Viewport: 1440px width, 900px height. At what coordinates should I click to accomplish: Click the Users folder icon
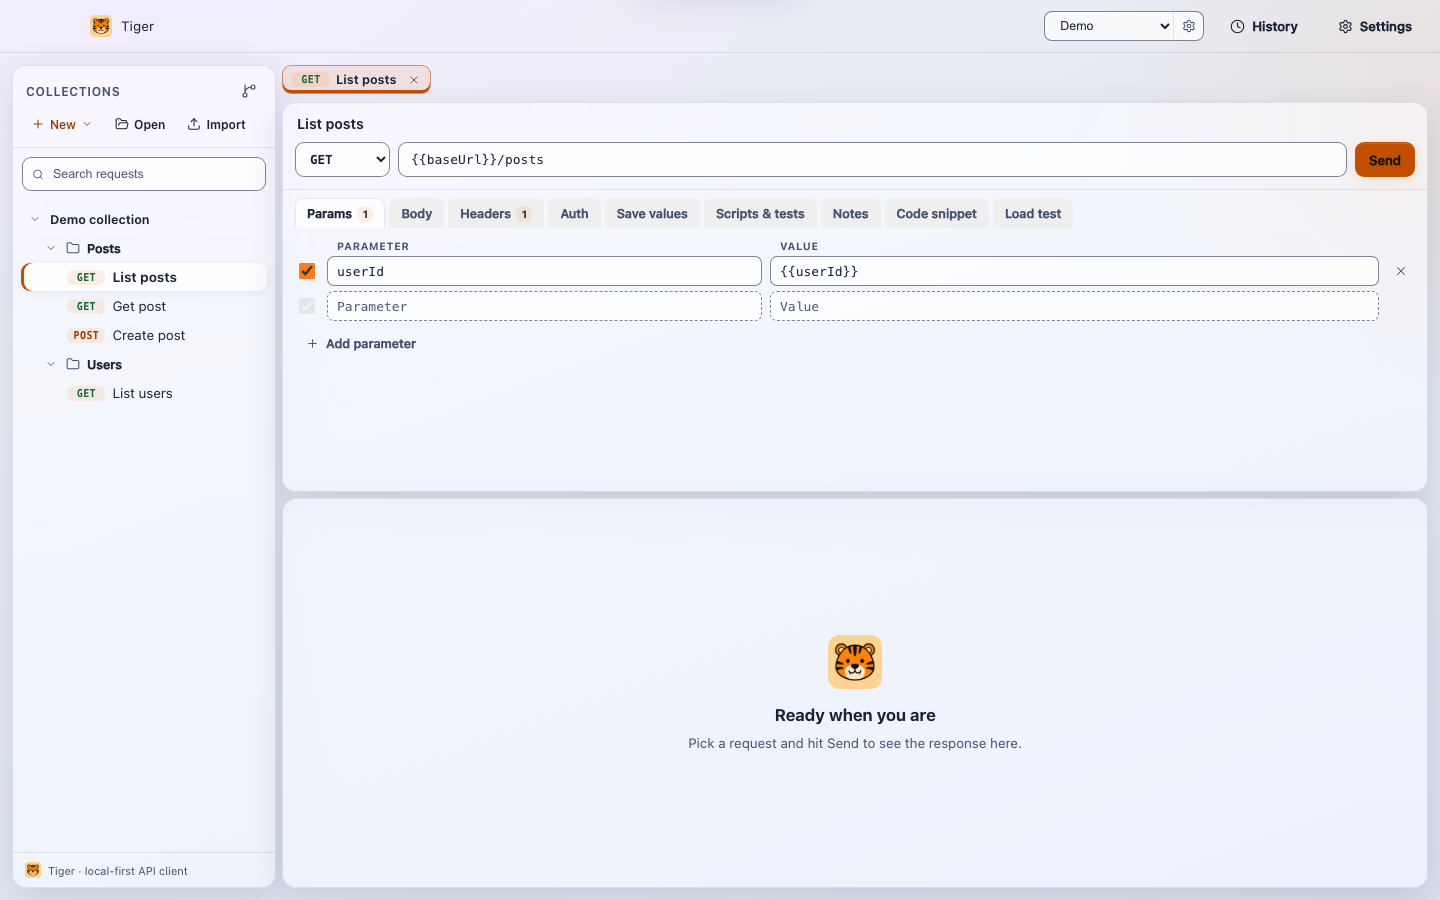[x=73, y=364]
